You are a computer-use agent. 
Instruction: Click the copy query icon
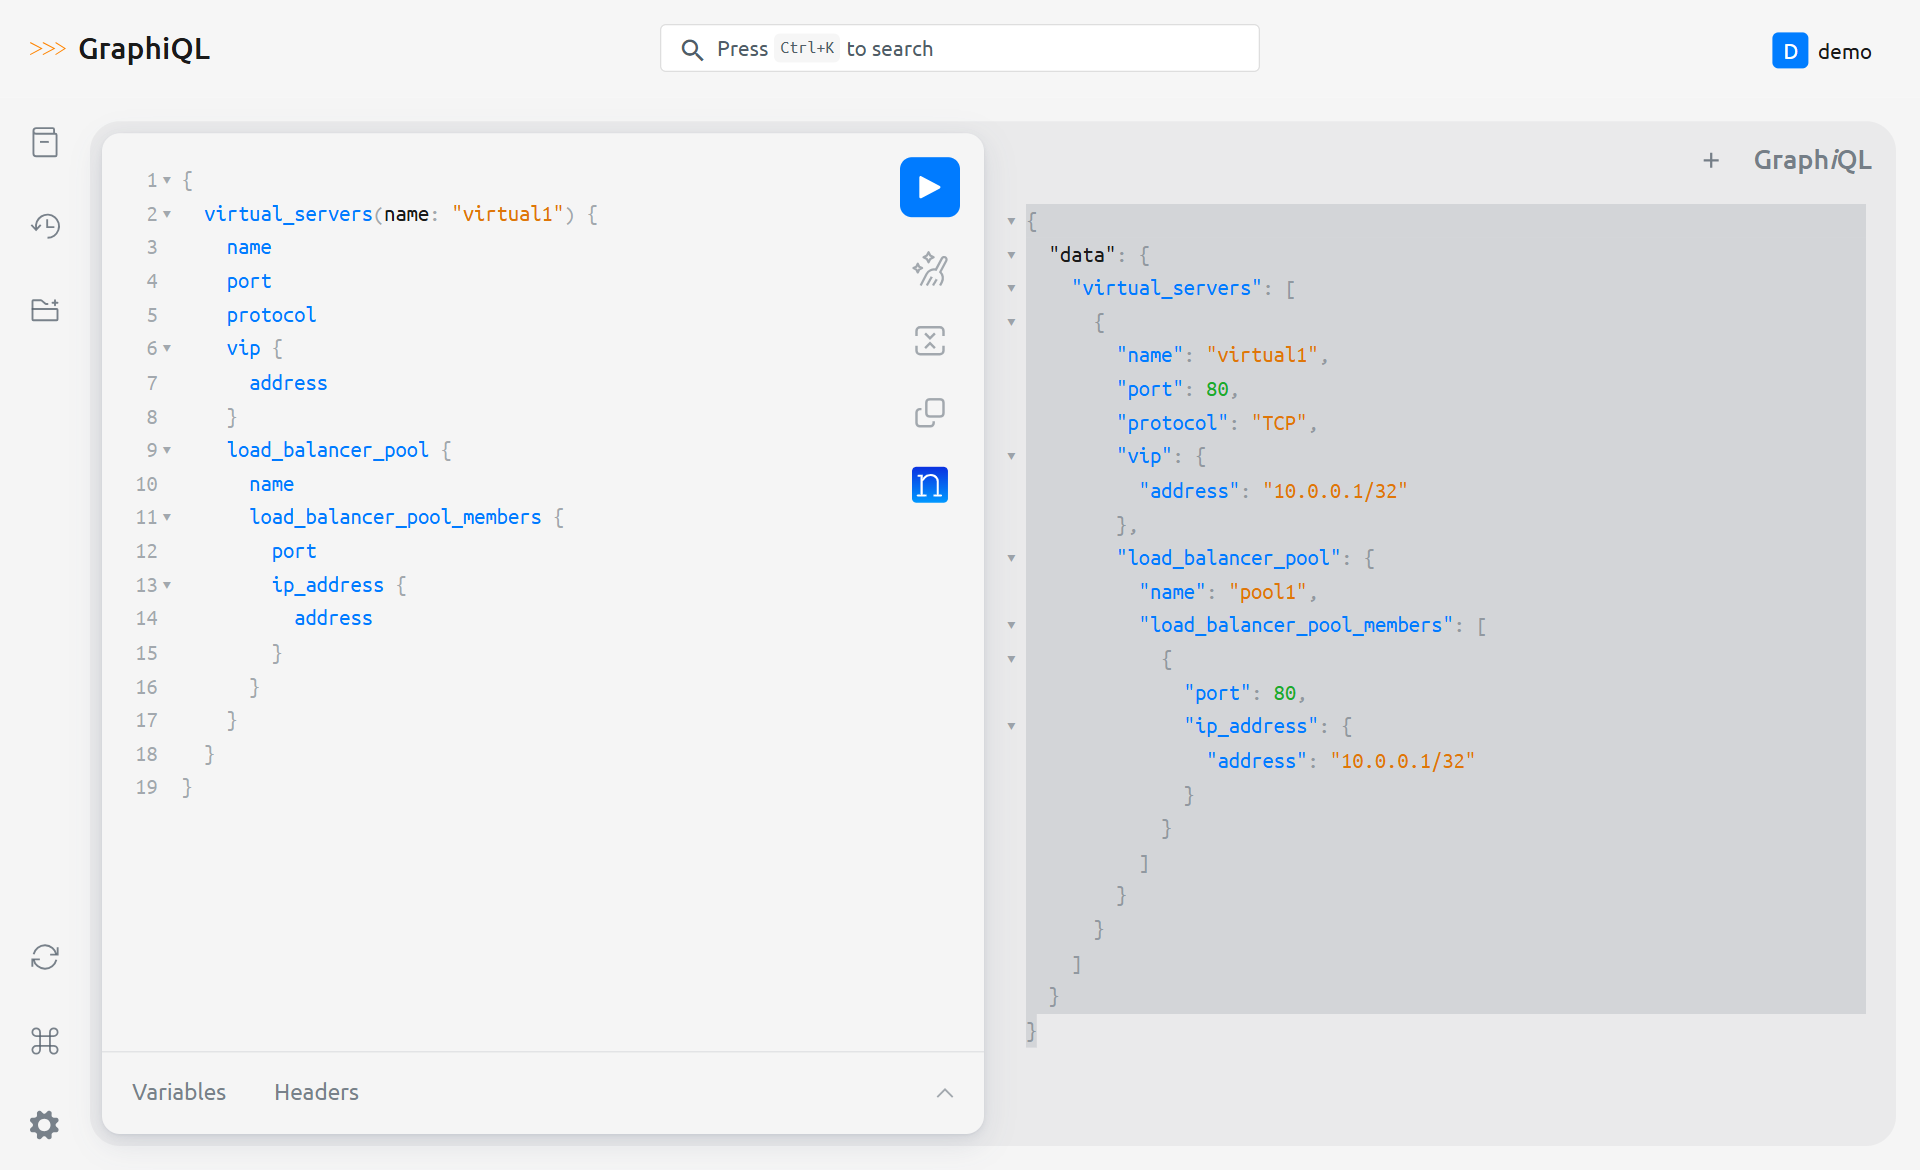(x=929, y=413)
